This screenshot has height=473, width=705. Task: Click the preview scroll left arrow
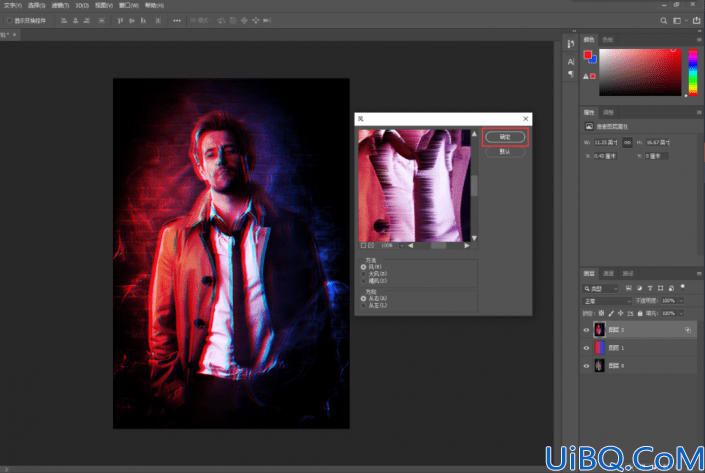pos(410,245)
